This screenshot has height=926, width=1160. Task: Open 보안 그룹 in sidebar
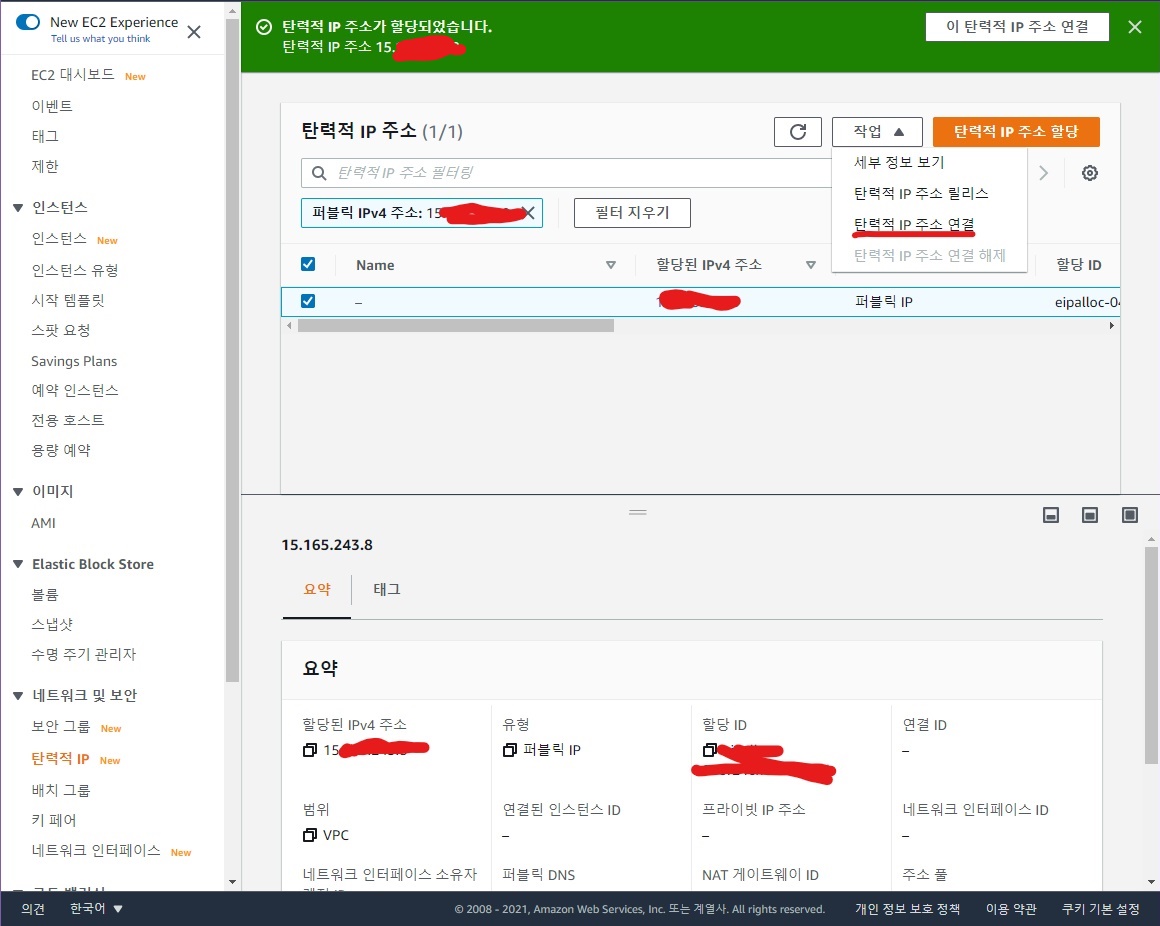coord(61,726)
